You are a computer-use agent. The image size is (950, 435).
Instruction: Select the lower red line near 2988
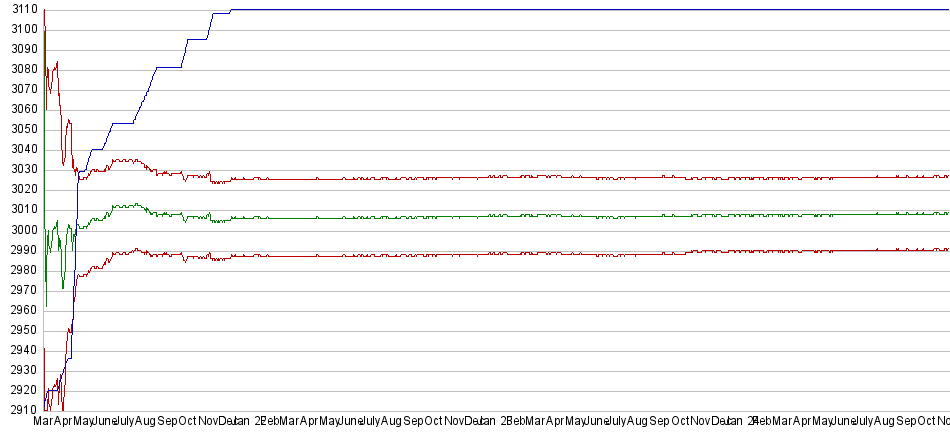pos(600,254)
